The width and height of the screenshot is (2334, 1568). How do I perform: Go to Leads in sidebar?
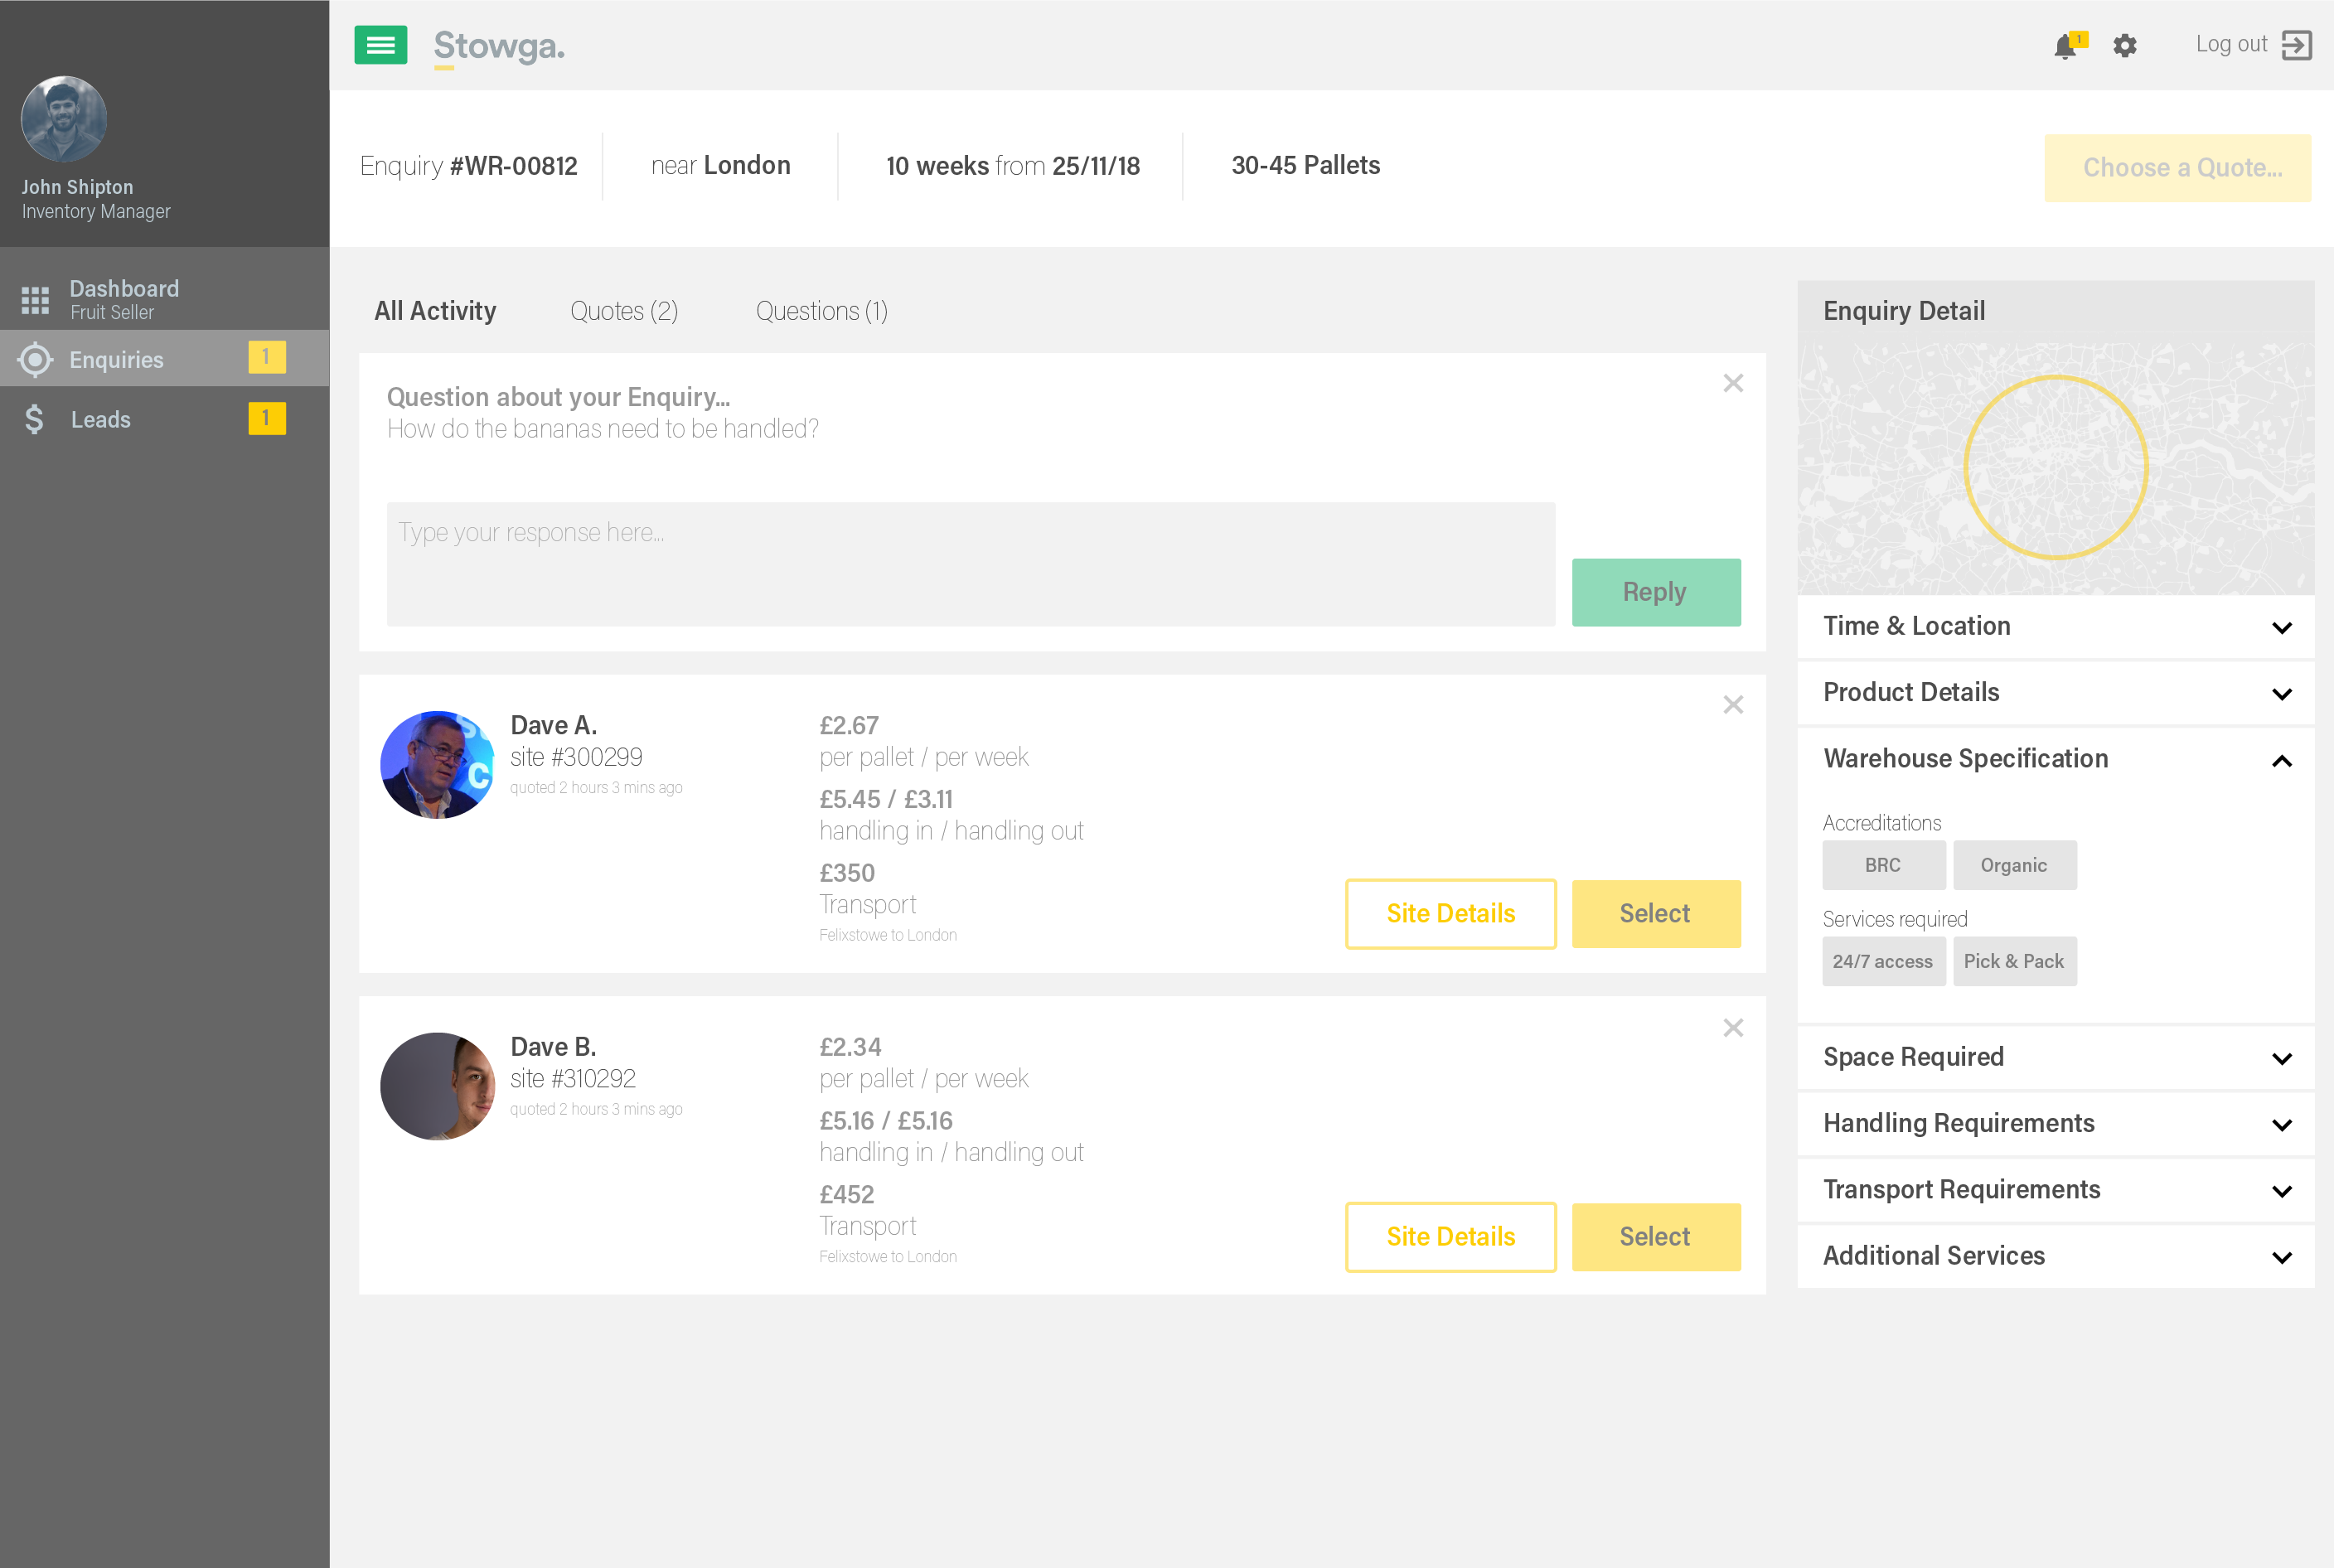click(100, 419)
